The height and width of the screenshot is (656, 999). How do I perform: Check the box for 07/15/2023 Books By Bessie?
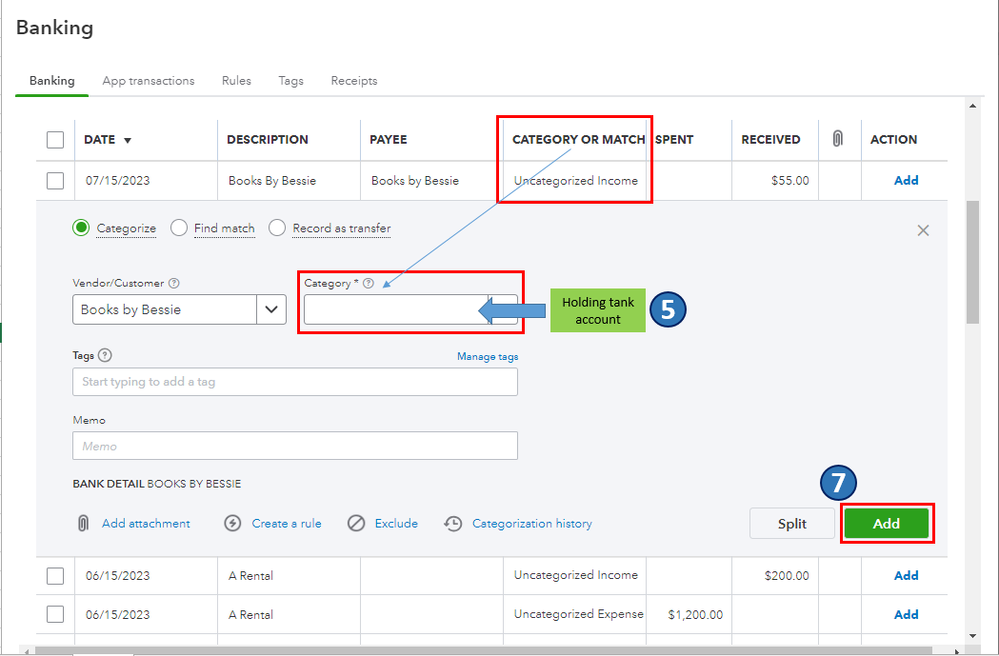tap(55, 180)
